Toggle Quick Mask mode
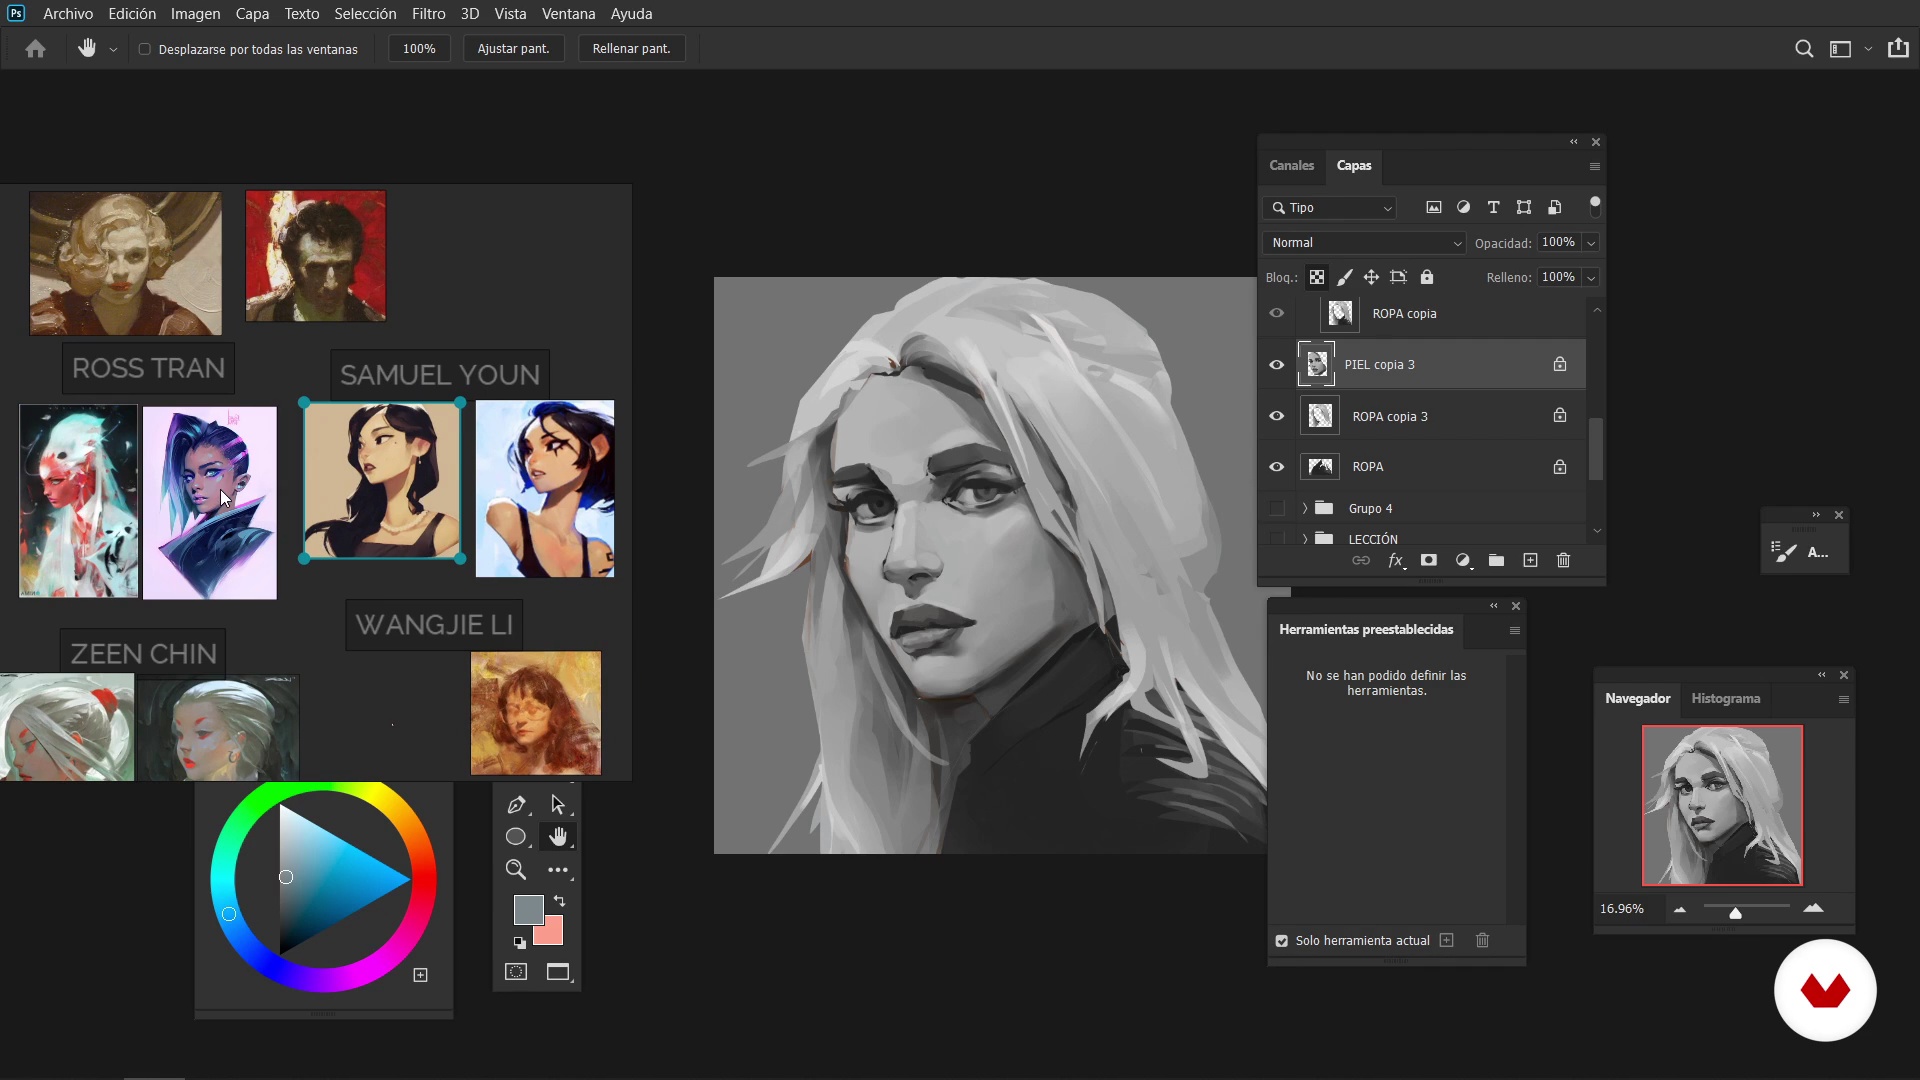This screenshot has height=1080, width=1920. [516, 972]
